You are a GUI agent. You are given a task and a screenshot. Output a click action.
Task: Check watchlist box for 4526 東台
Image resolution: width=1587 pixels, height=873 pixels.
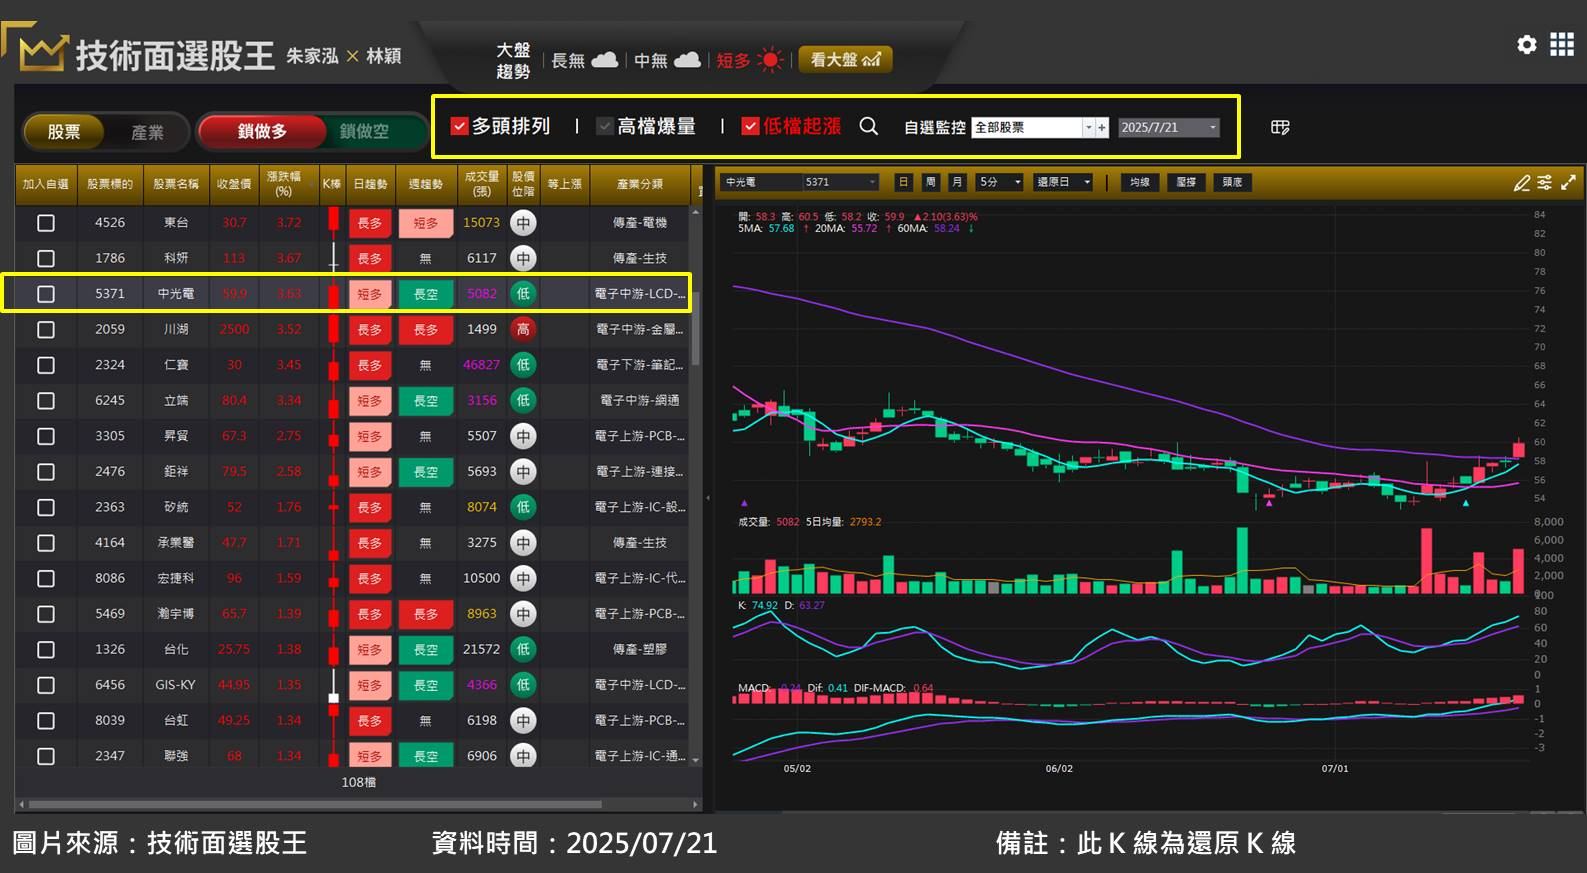click(x=46, y=223)
